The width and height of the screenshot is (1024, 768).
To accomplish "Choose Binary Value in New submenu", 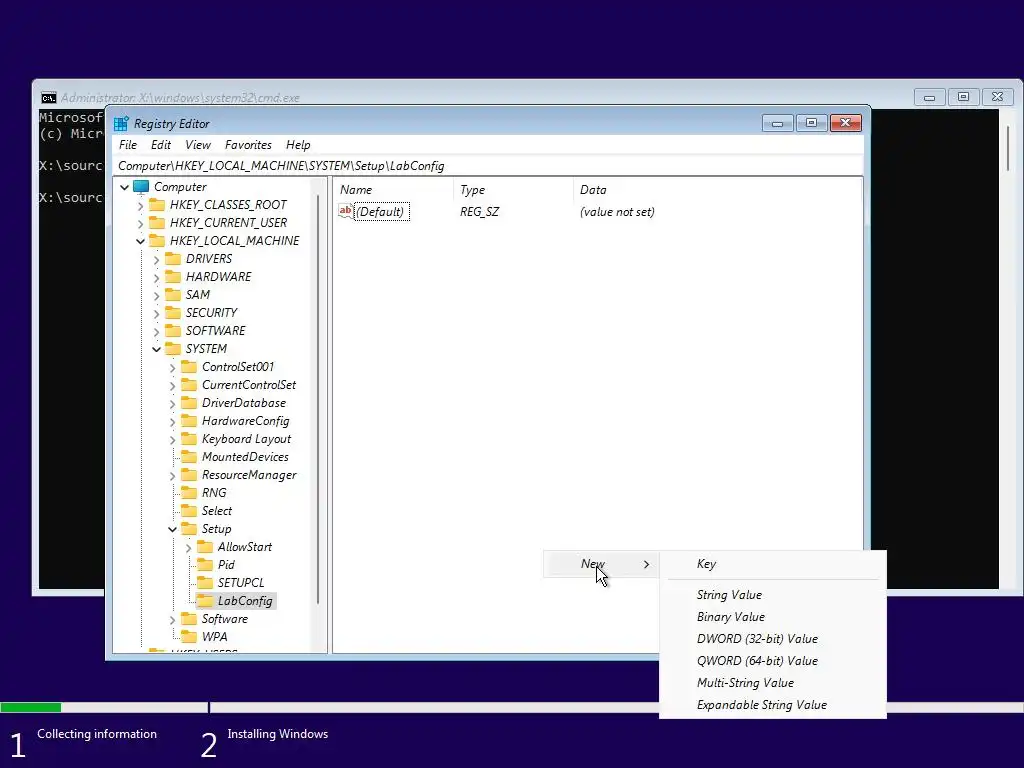I will point(773,616).
